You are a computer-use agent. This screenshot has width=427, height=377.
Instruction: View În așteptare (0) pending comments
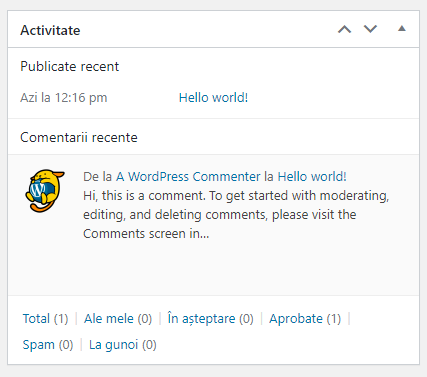point(210,319)
